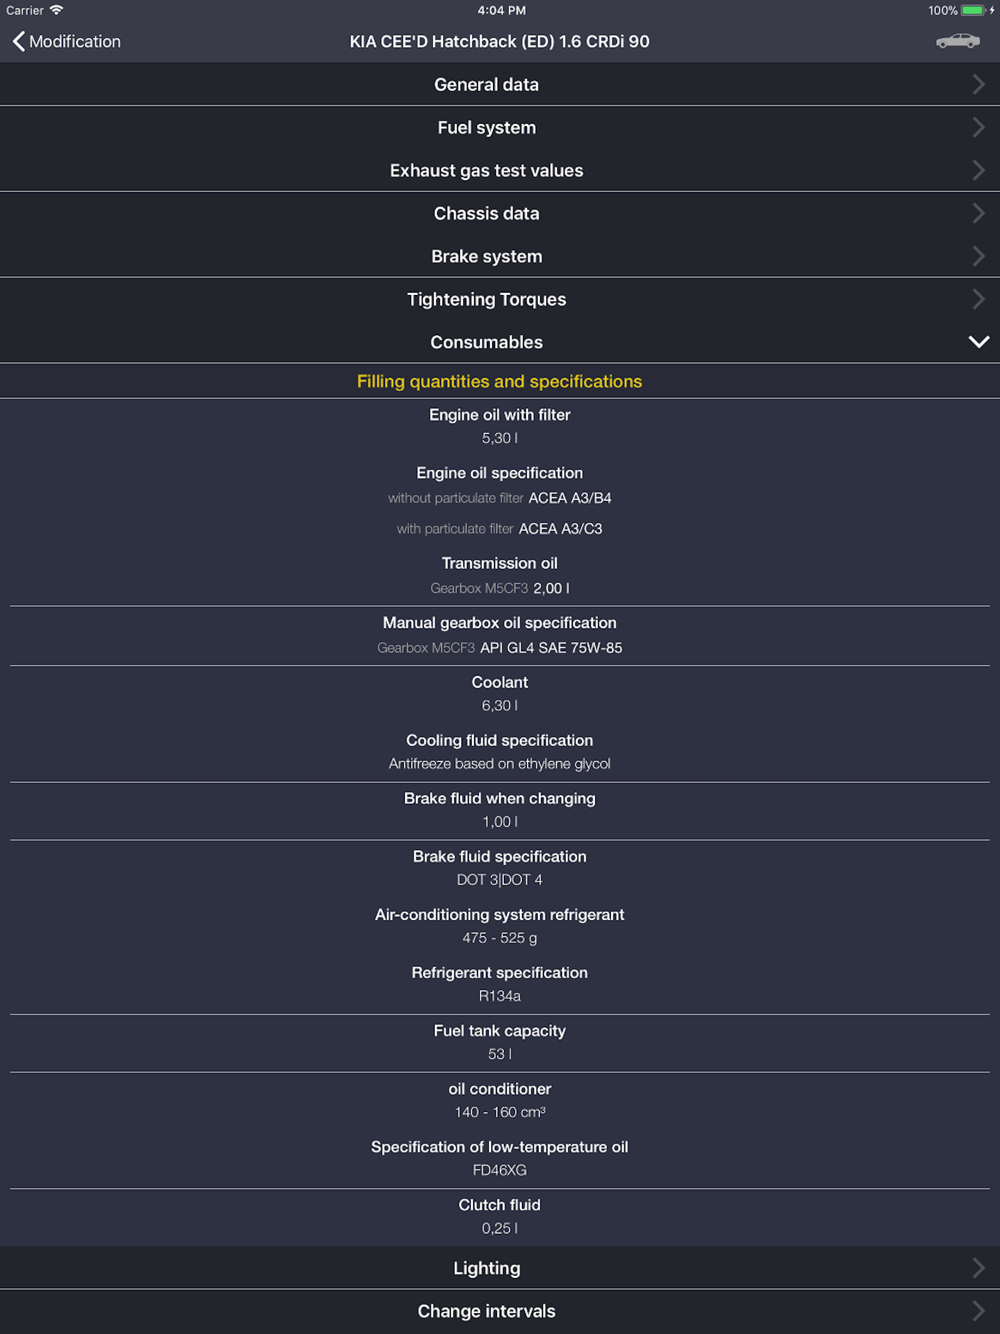The height and width of the screenshot is (1334, 1000).
Task: Tap the Chassis data chevron arrow
Action: point(978,214)
